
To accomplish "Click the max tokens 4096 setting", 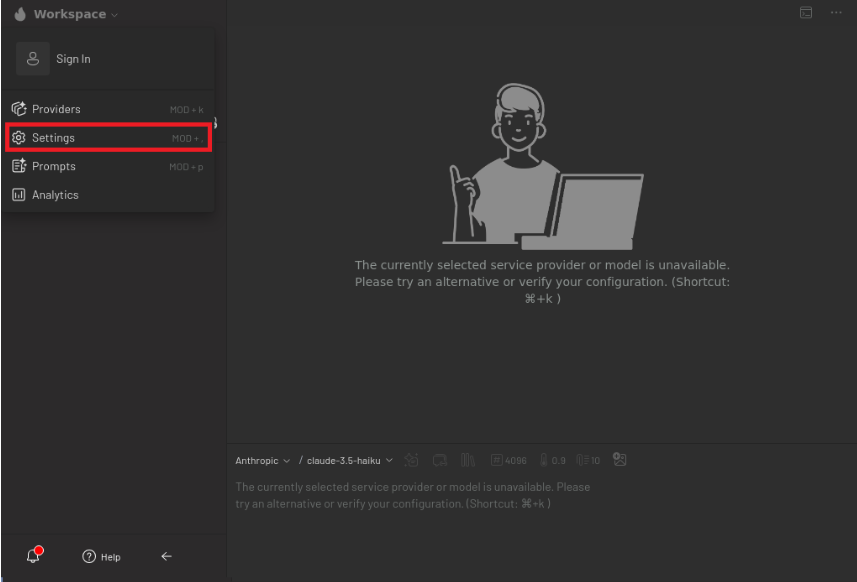I will (509, 460).
